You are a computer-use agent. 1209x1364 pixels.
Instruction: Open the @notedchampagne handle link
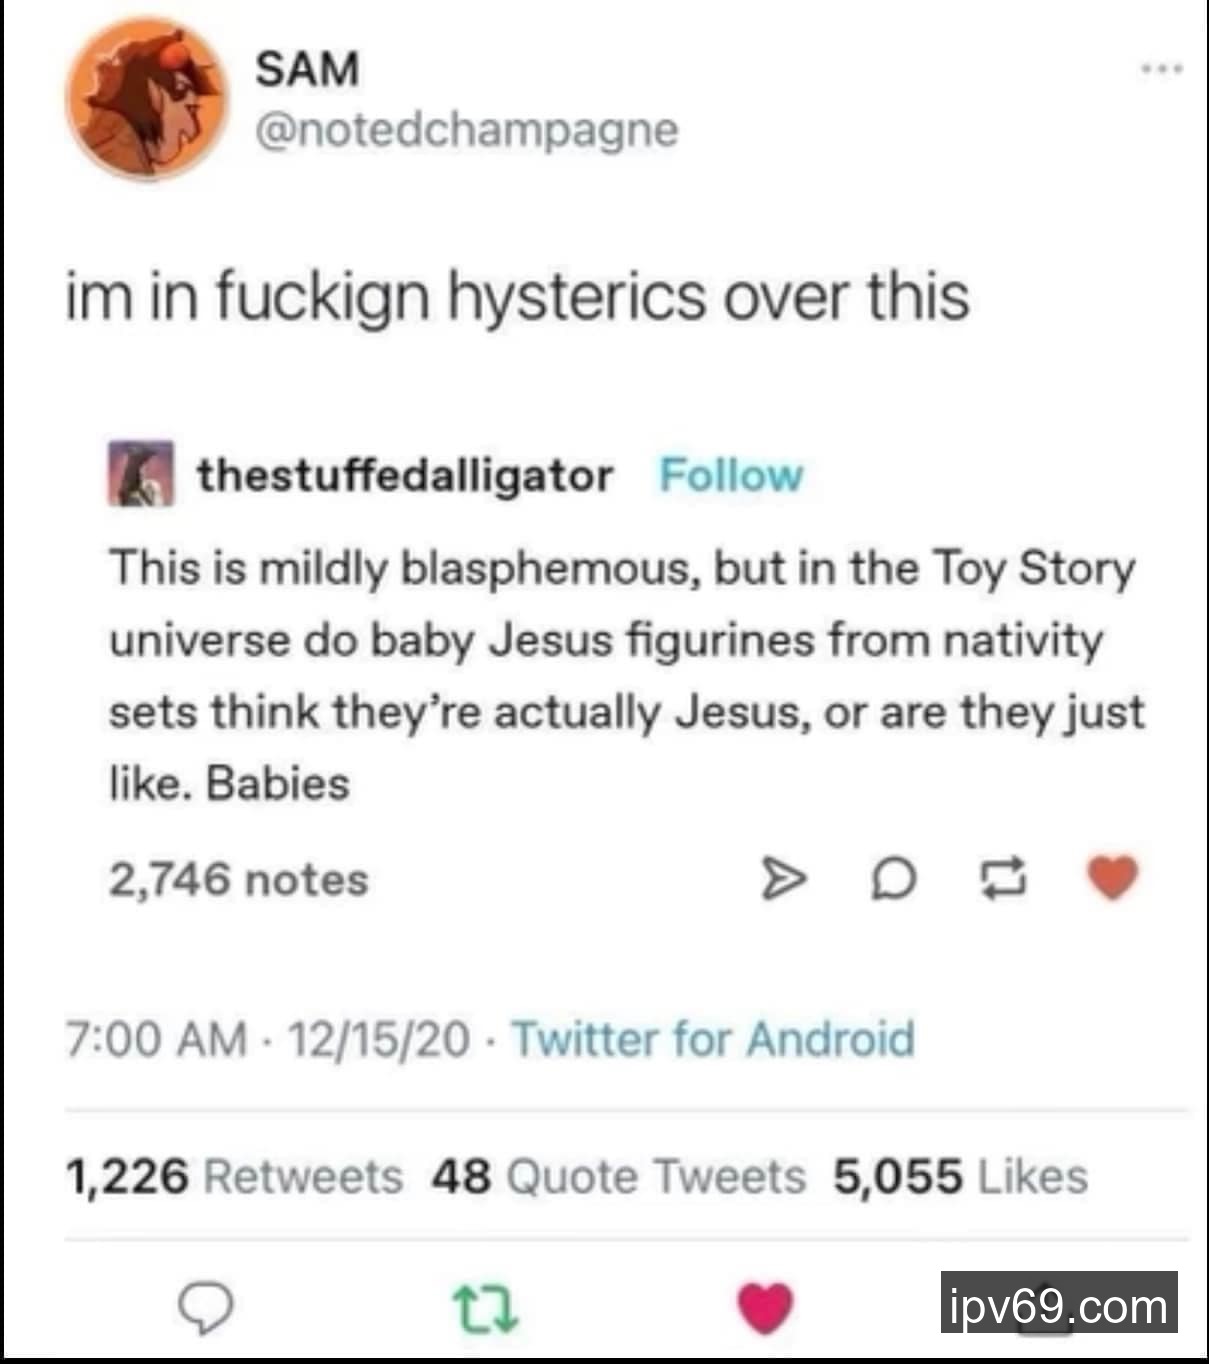467,129
